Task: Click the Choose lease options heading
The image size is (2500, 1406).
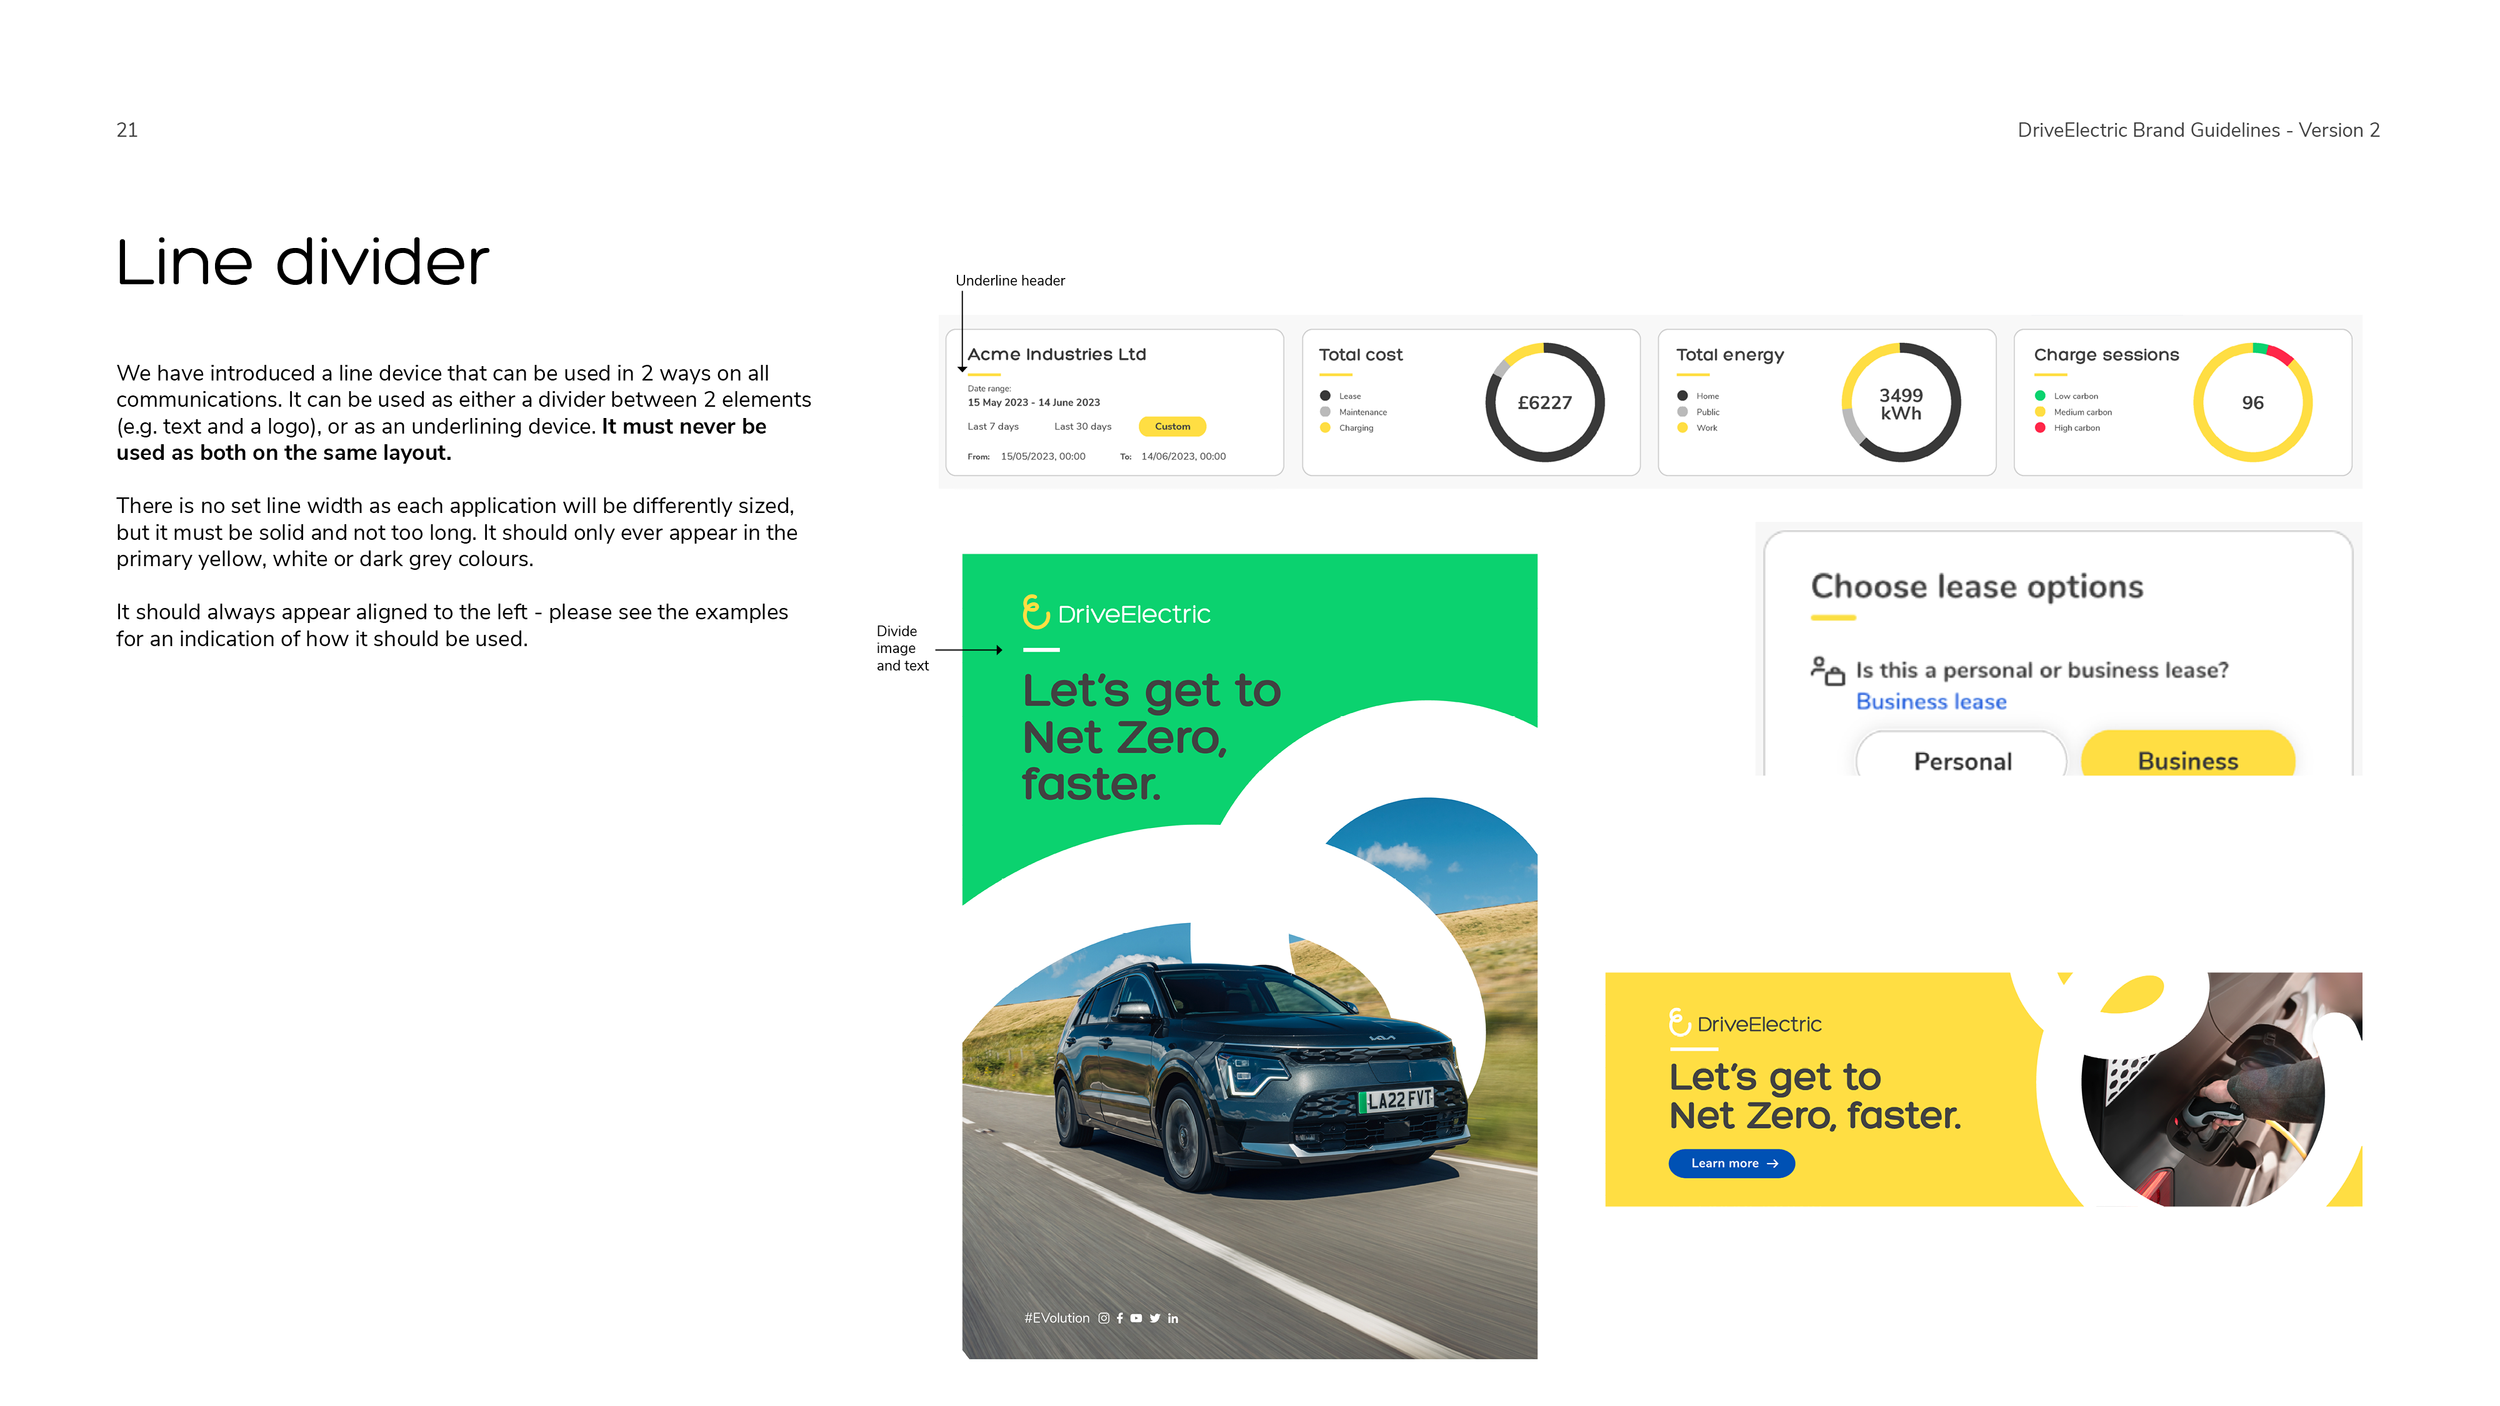Action: click(x=1977, y=587)
